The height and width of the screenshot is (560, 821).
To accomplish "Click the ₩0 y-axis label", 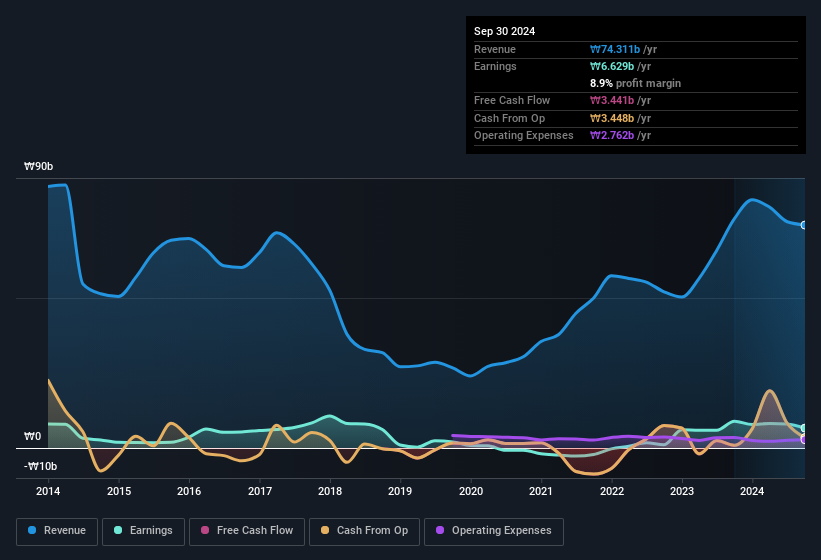I will click(x=32, y=436).
